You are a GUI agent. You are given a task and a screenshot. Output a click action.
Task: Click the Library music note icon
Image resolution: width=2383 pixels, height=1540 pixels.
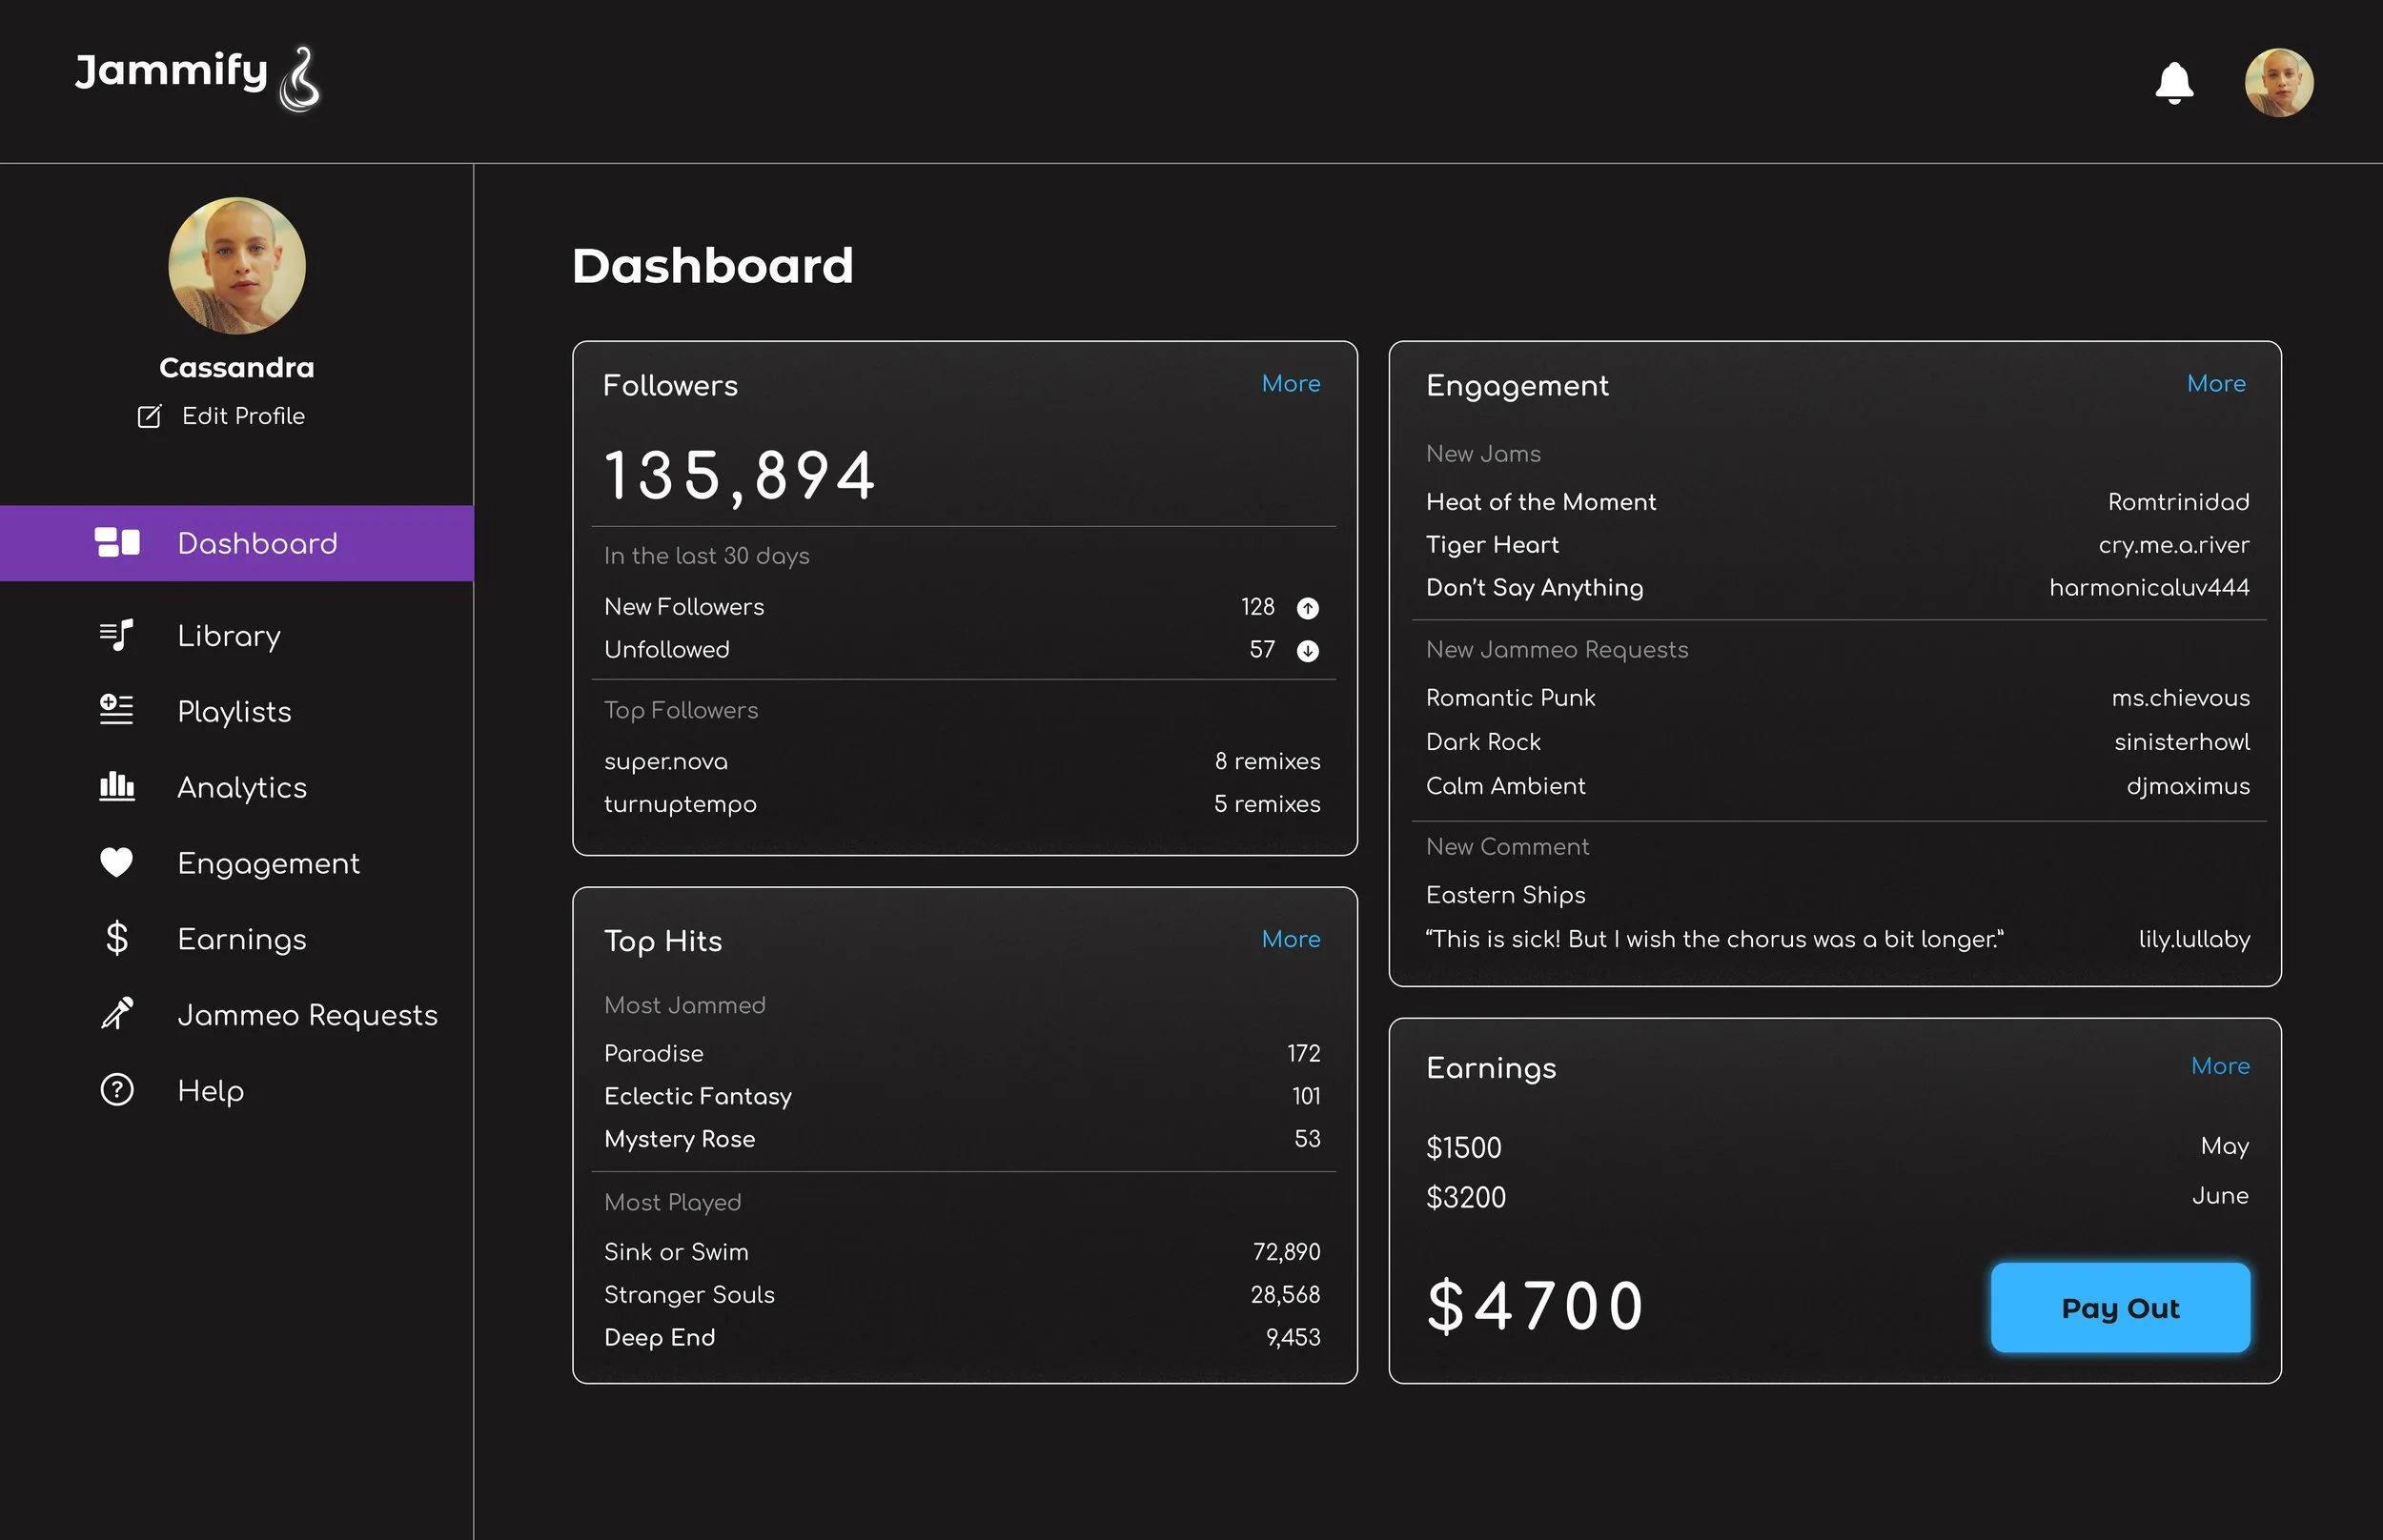coord(117,635)
